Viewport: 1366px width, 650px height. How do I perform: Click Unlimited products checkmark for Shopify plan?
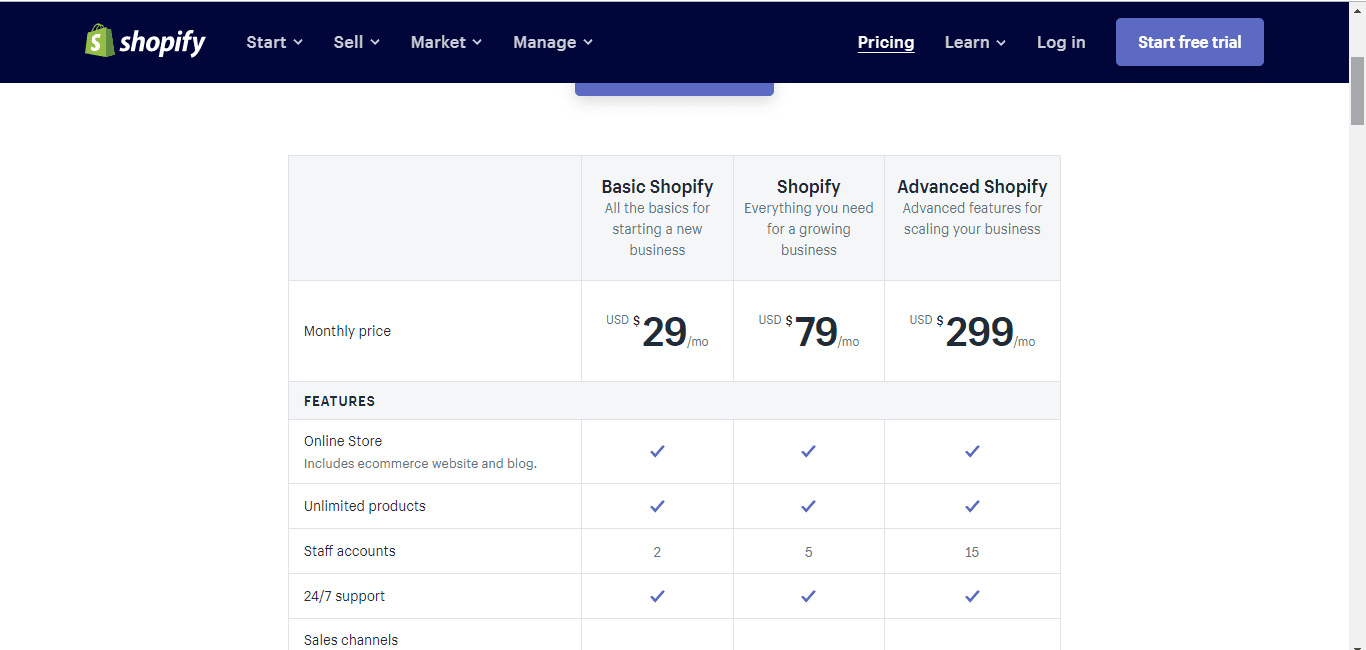pyautogui.click(x=808, y=506)
